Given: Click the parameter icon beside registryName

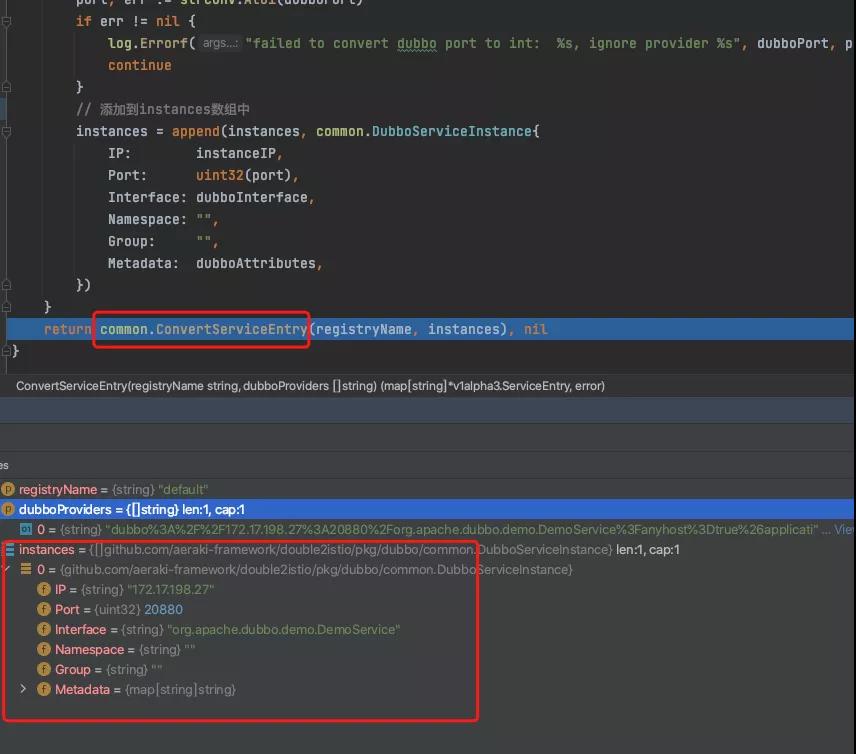Looking at the screenshot, I should point(8,490).
